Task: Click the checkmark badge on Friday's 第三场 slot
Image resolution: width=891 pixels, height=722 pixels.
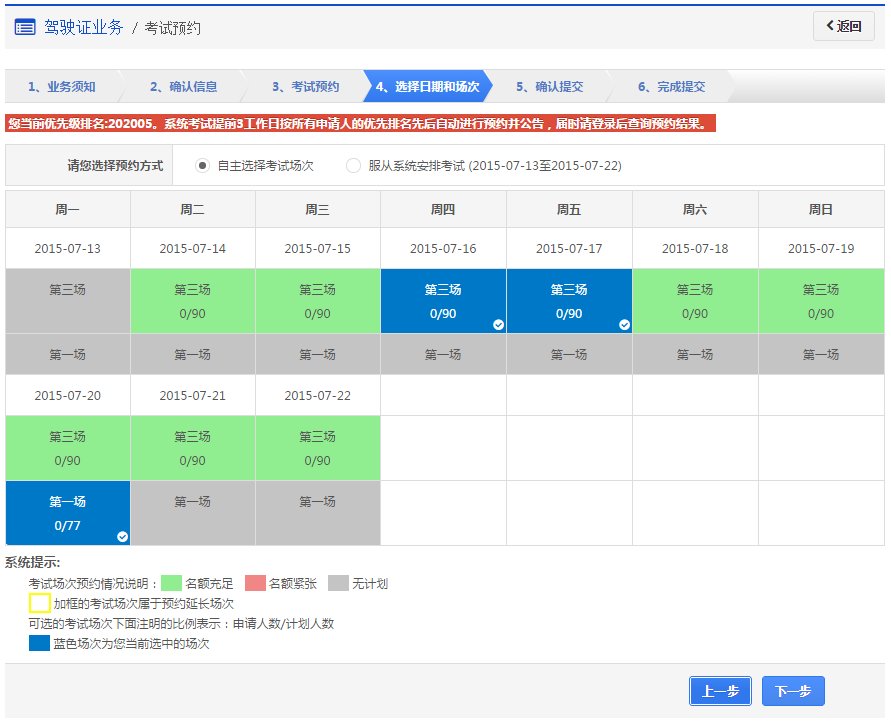Action: click(x=622, y=323)
